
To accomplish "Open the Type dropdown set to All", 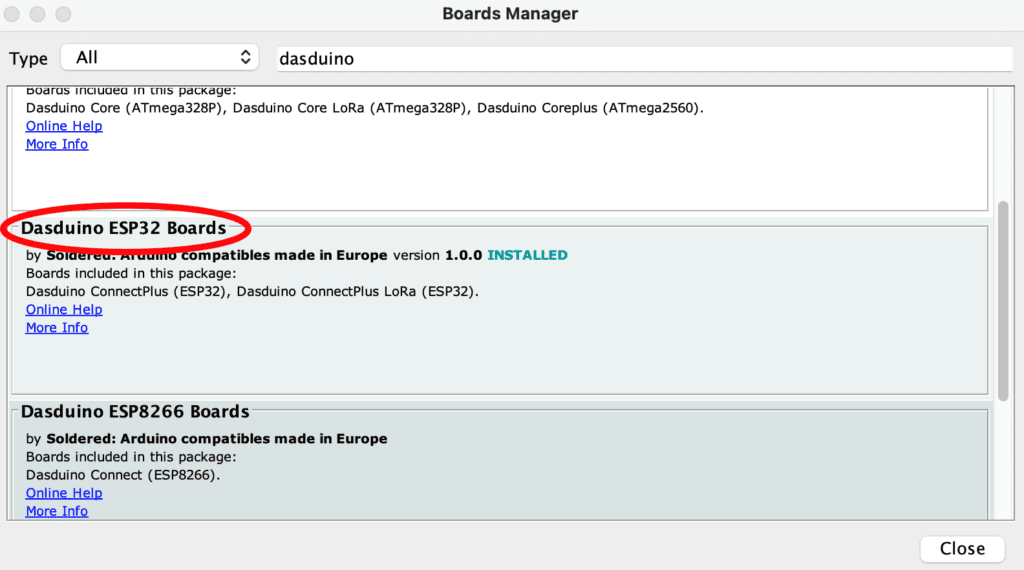I will coord(160,57).
